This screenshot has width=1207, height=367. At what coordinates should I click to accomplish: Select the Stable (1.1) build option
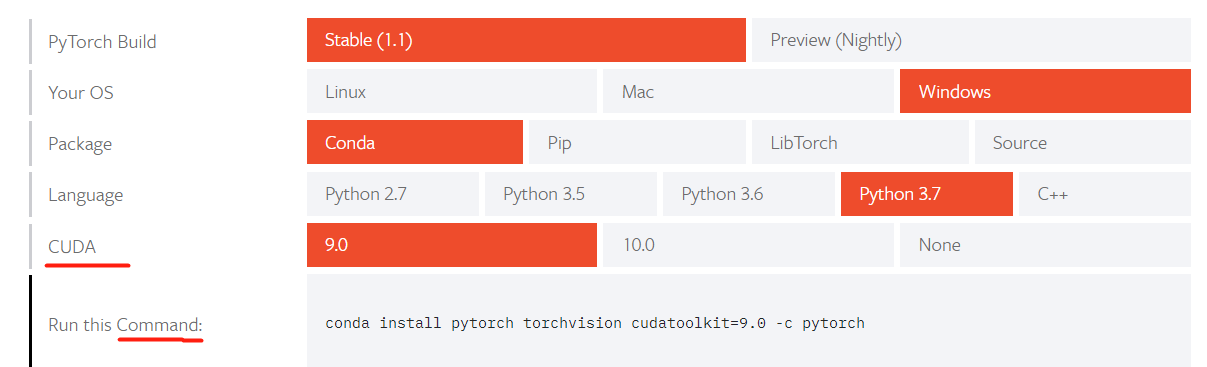click(526, 40)
